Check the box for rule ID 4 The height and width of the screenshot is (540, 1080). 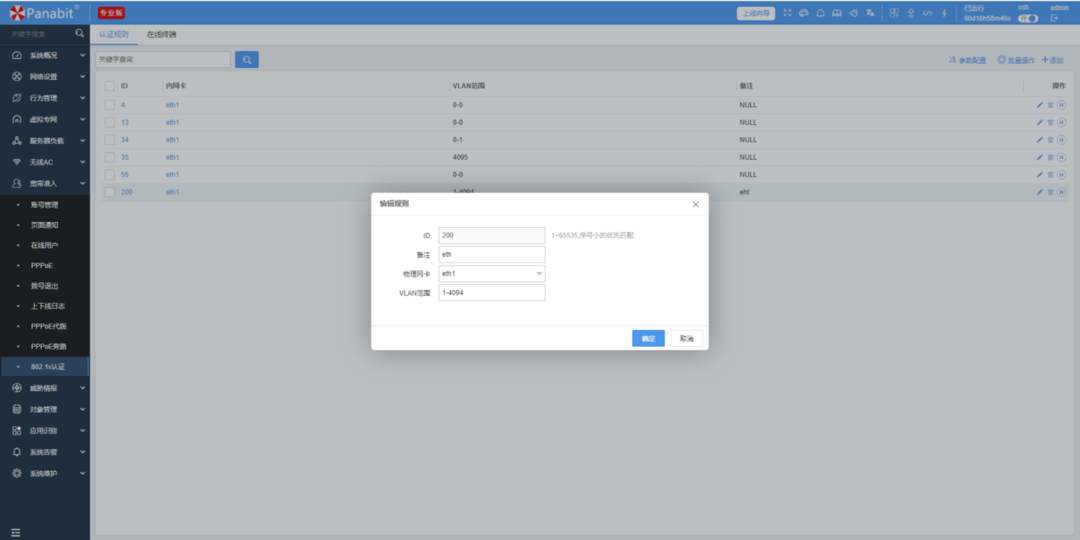(x=110, y=105)
